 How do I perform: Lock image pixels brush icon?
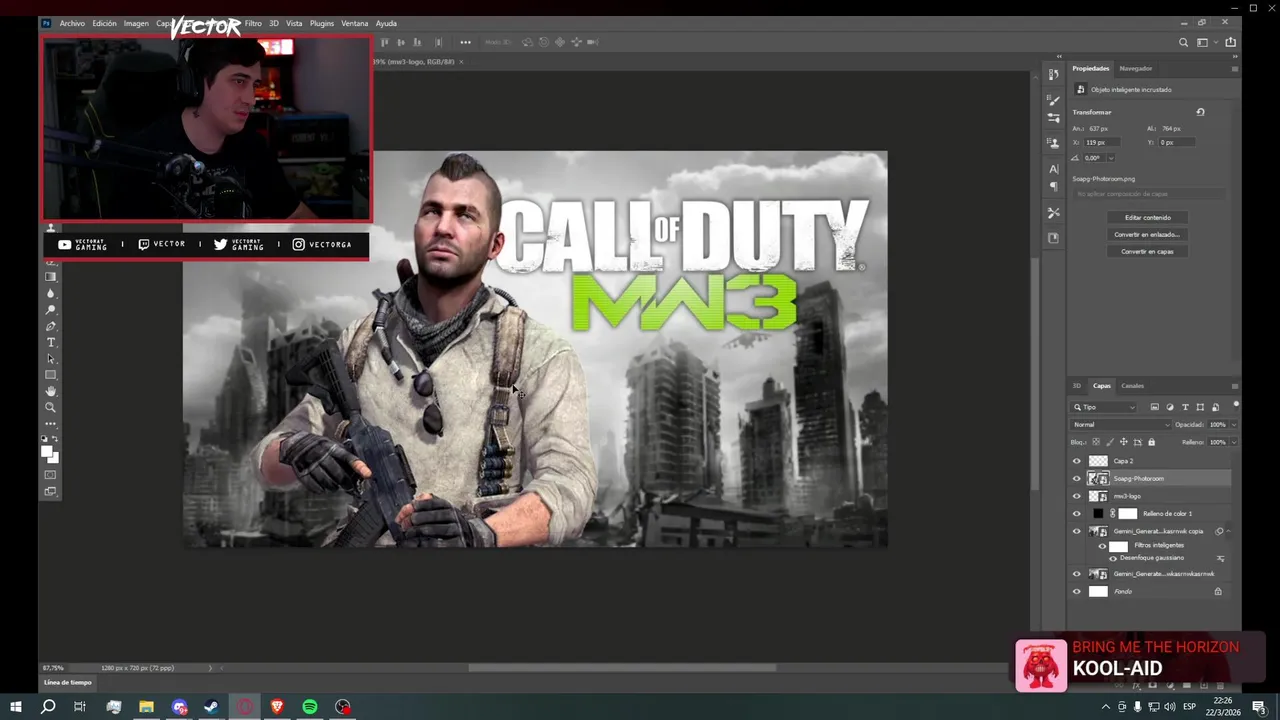click(1110, 442)
